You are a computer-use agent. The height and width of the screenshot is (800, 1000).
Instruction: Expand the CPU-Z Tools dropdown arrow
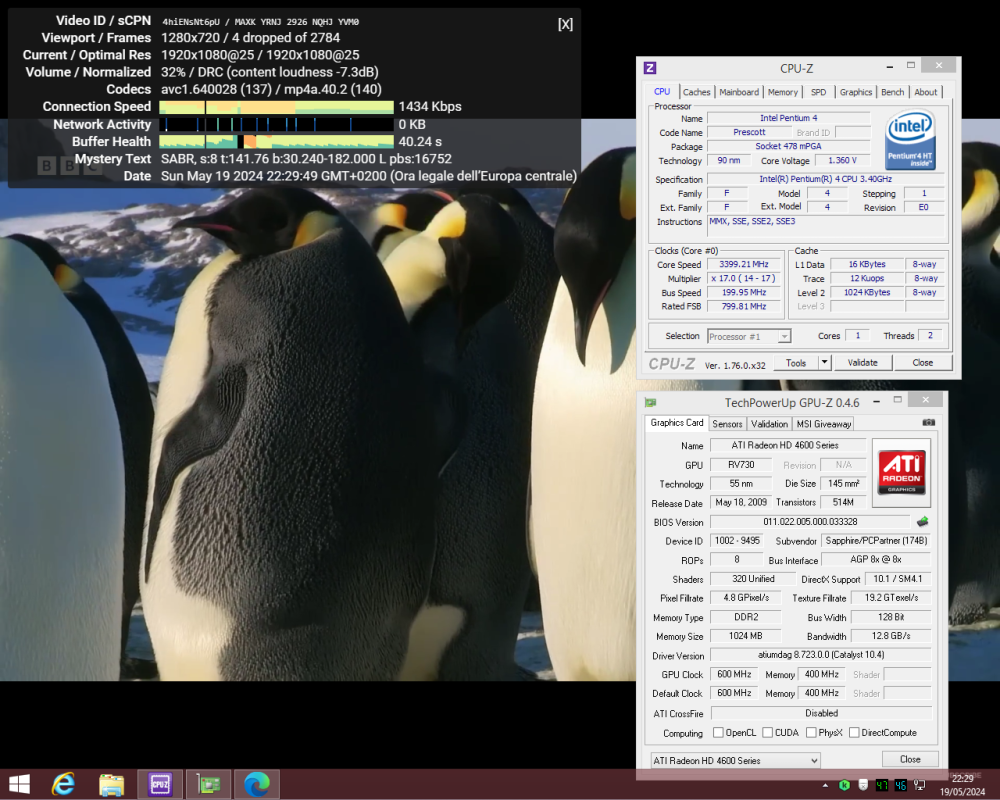824,363
